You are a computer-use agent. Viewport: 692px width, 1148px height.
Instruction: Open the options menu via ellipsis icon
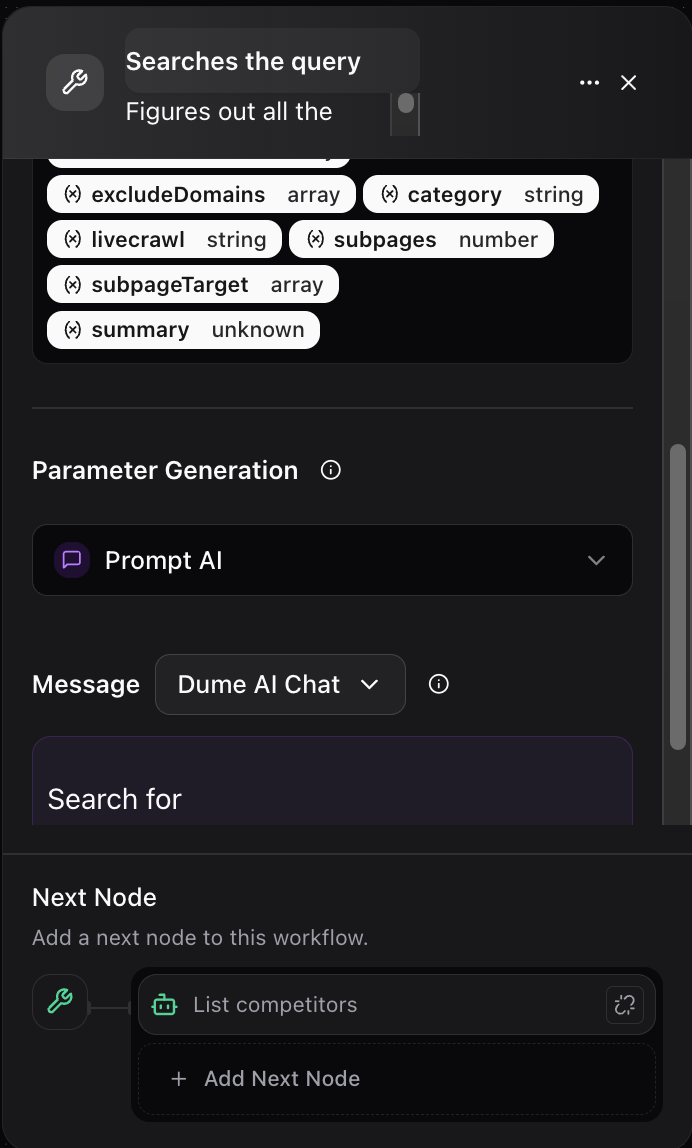pyautogui.click(x=589, y=83)
